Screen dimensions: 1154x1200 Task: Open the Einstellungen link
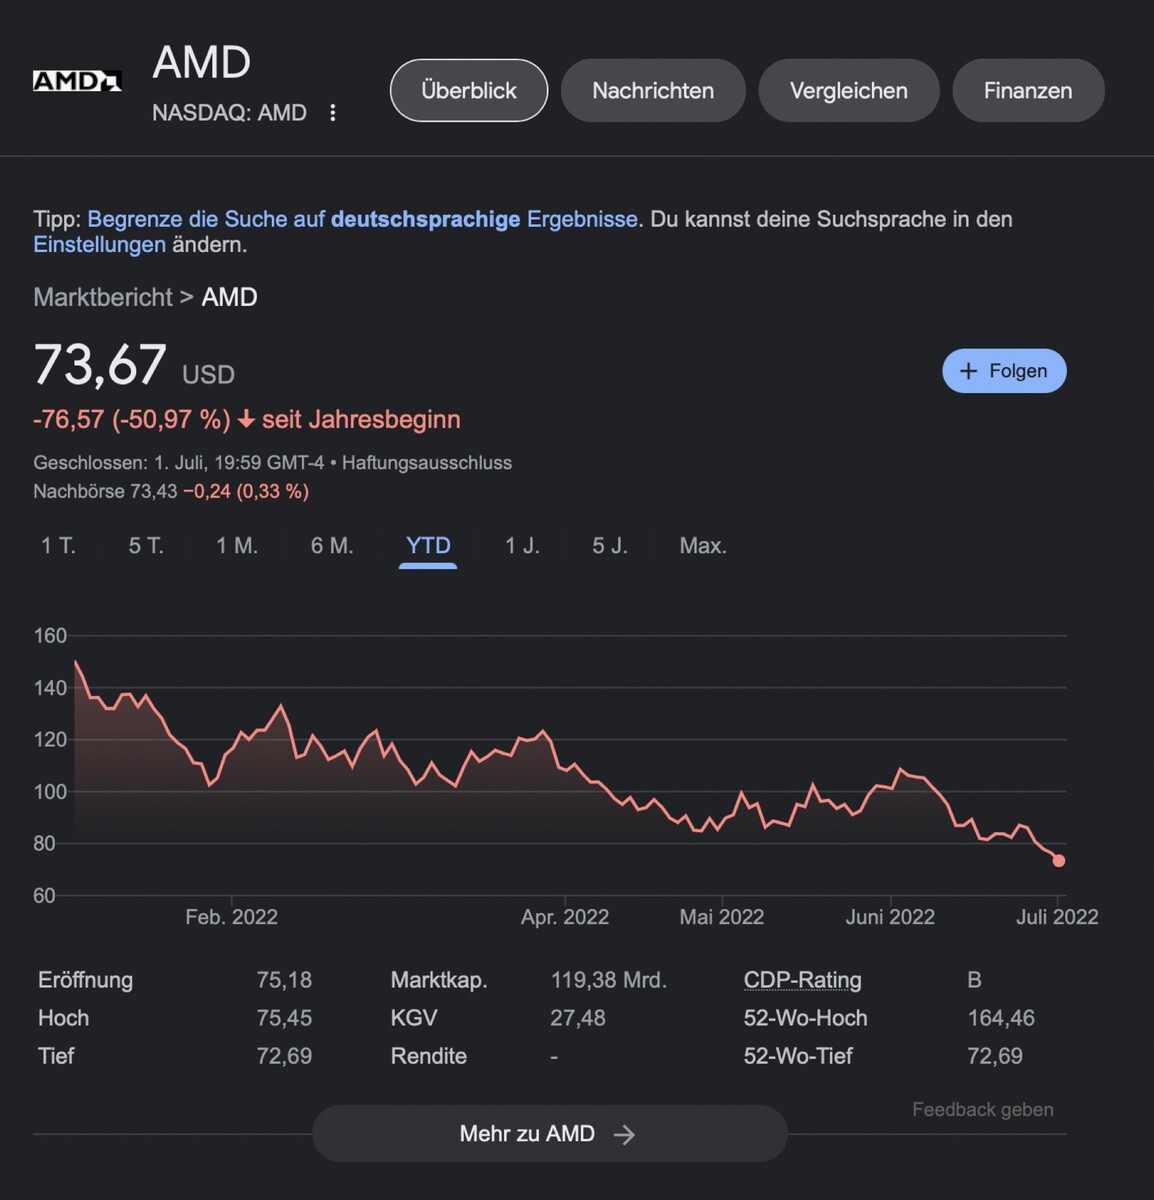99,245
